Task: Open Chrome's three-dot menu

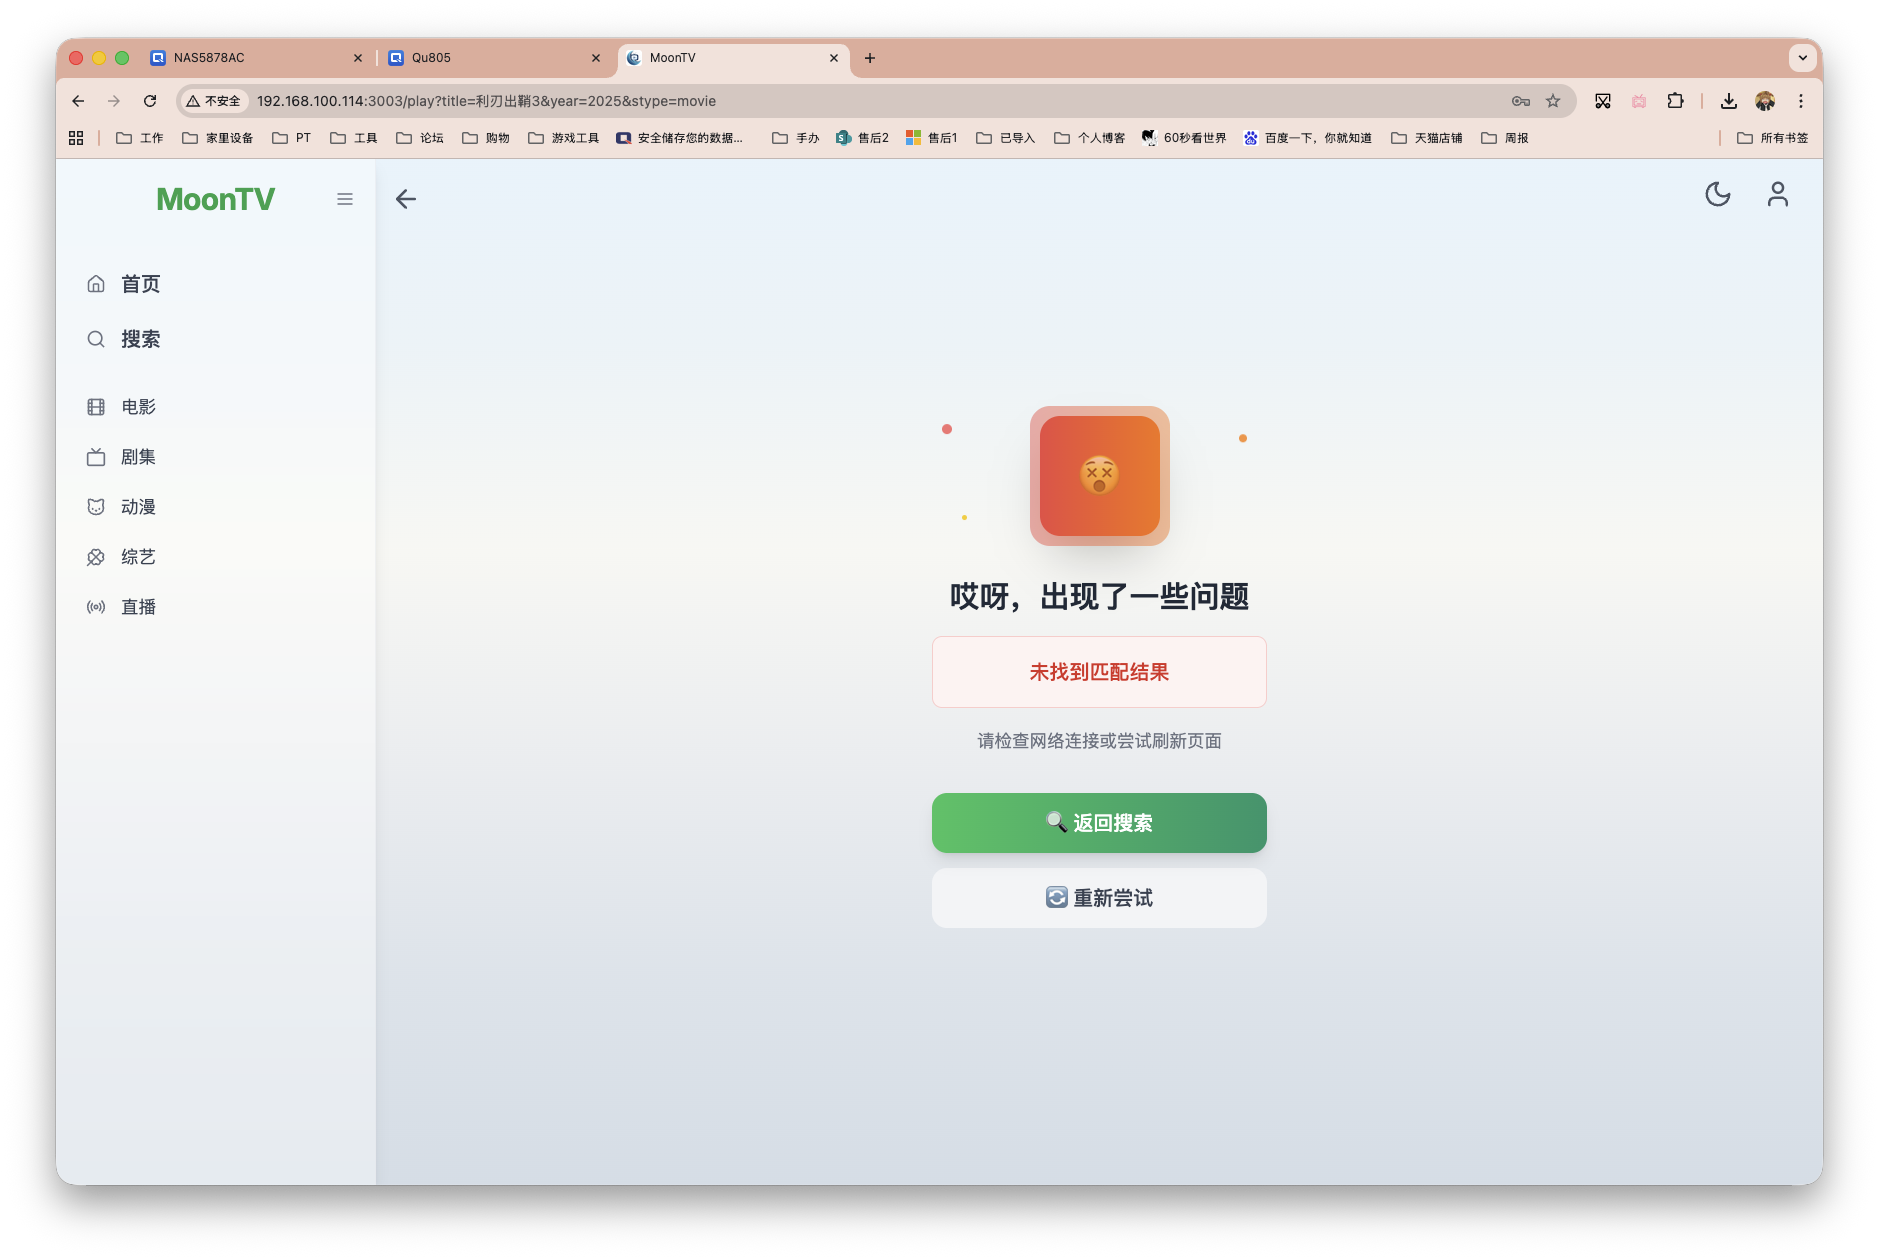Action: tap(1801, 101)
